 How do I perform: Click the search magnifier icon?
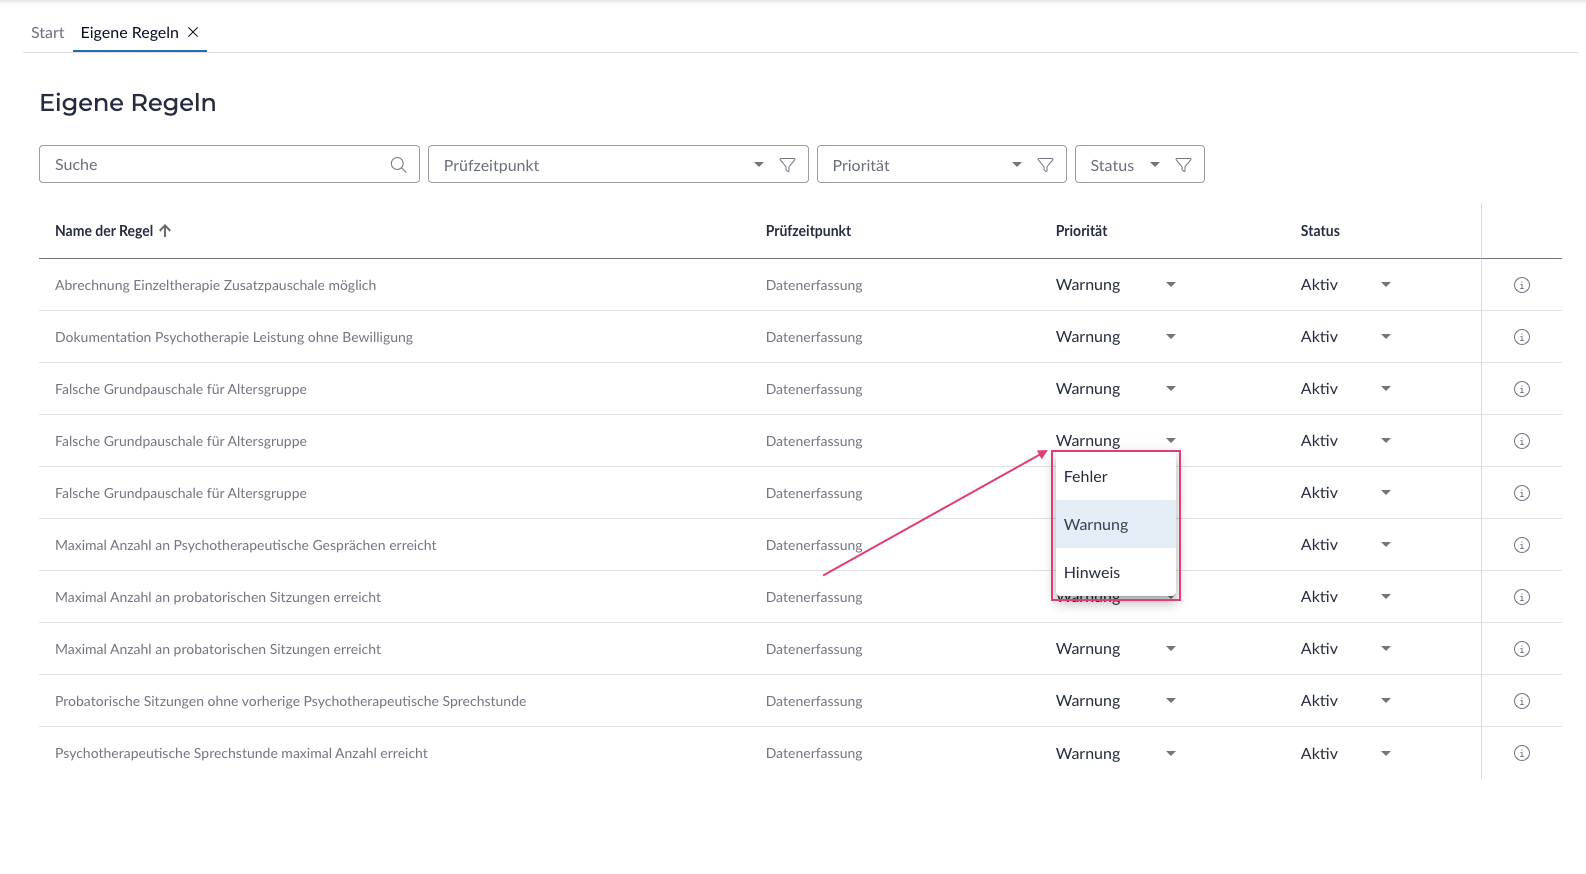pos(398,165)
